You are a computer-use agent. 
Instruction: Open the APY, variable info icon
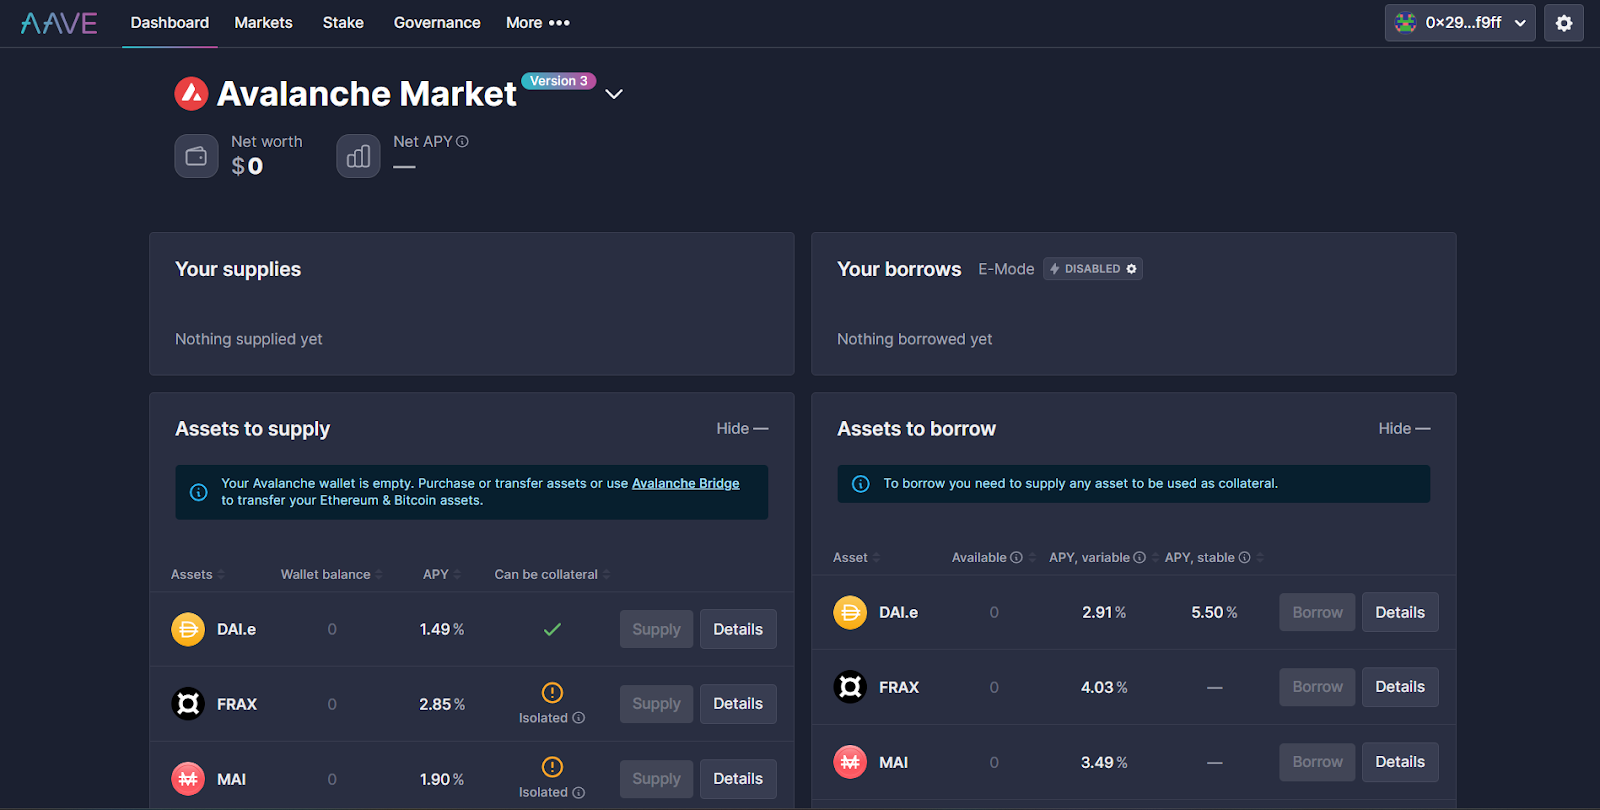(1139, 558)
